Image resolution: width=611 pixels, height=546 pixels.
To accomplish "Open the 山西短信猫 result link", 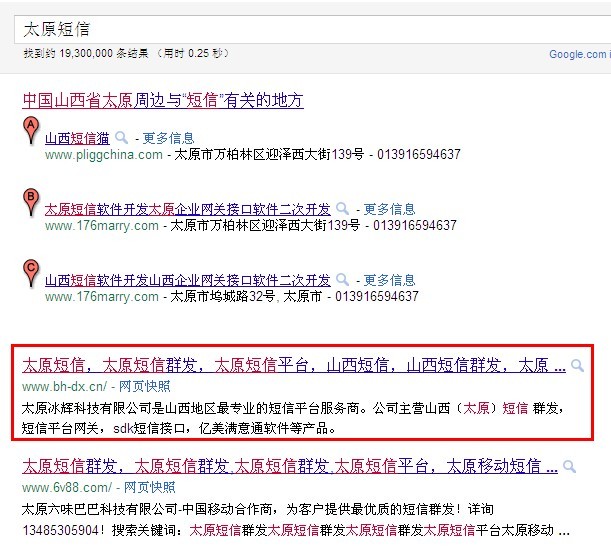I will point(77,138).
